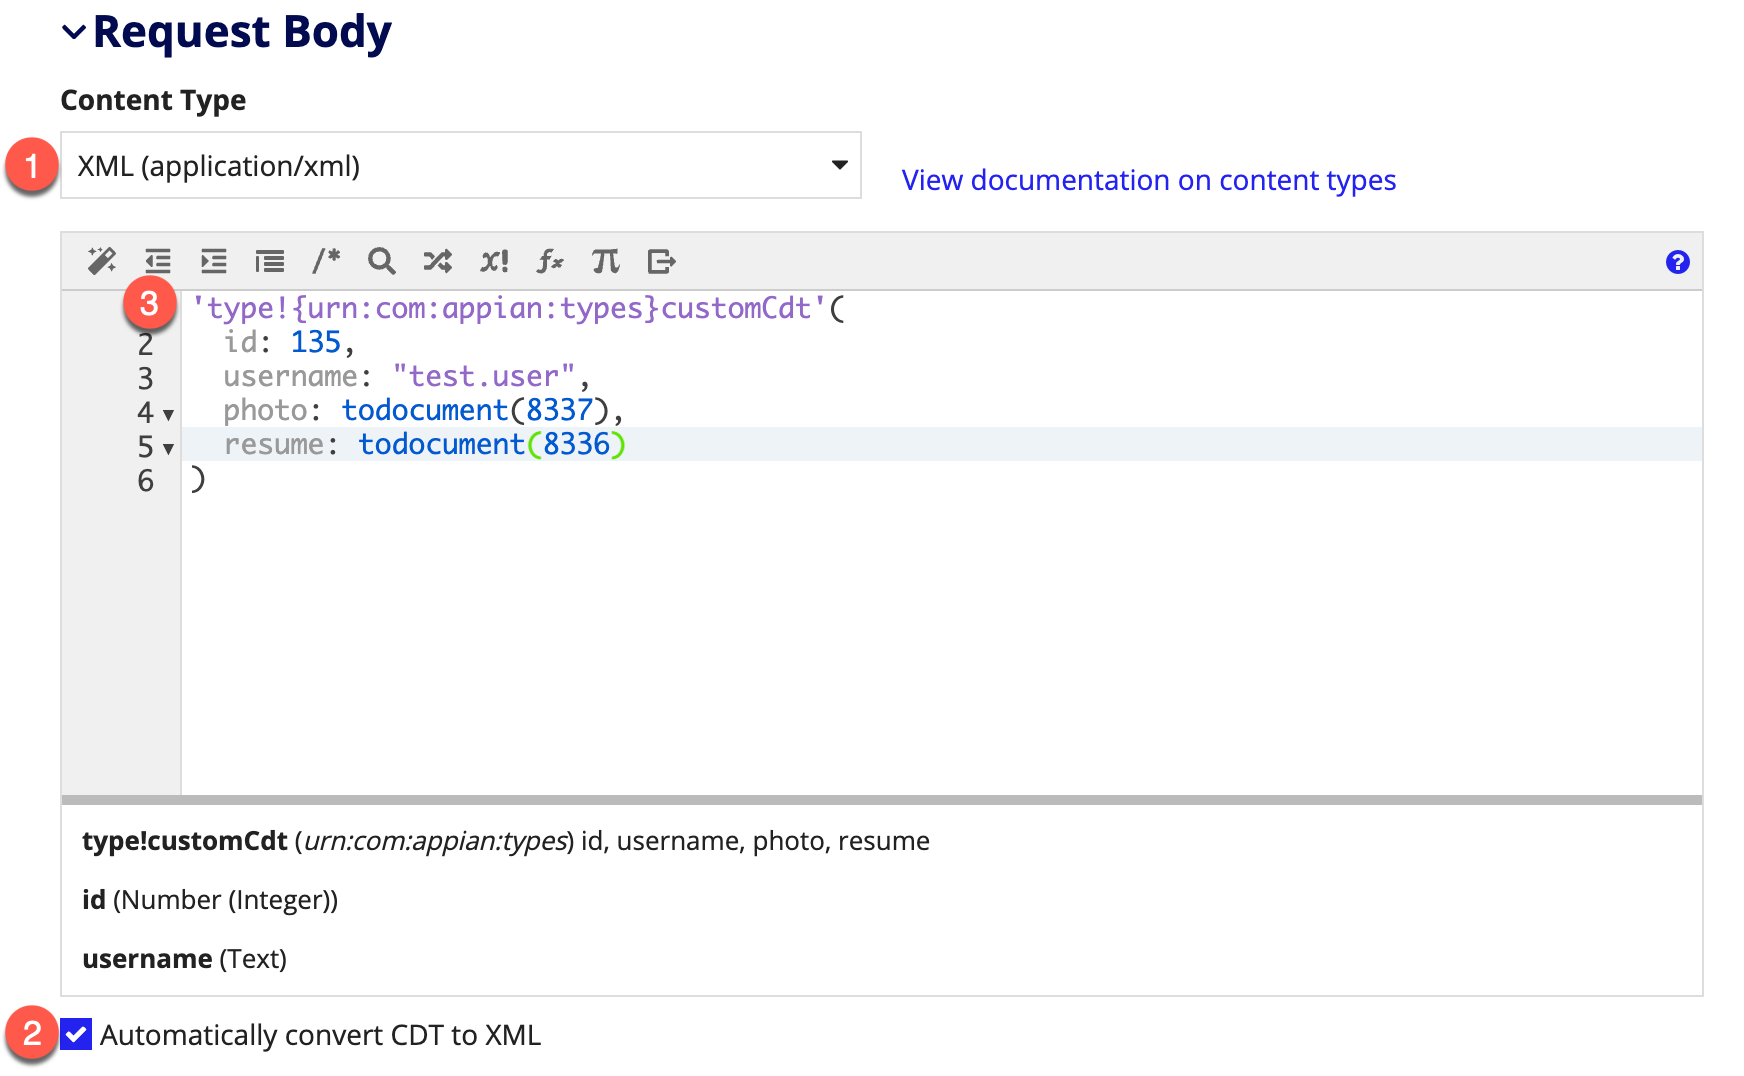This screenshot has width=1744, height=1076.
Task: Click the username "test.user" code line
Action: [406, 376]
